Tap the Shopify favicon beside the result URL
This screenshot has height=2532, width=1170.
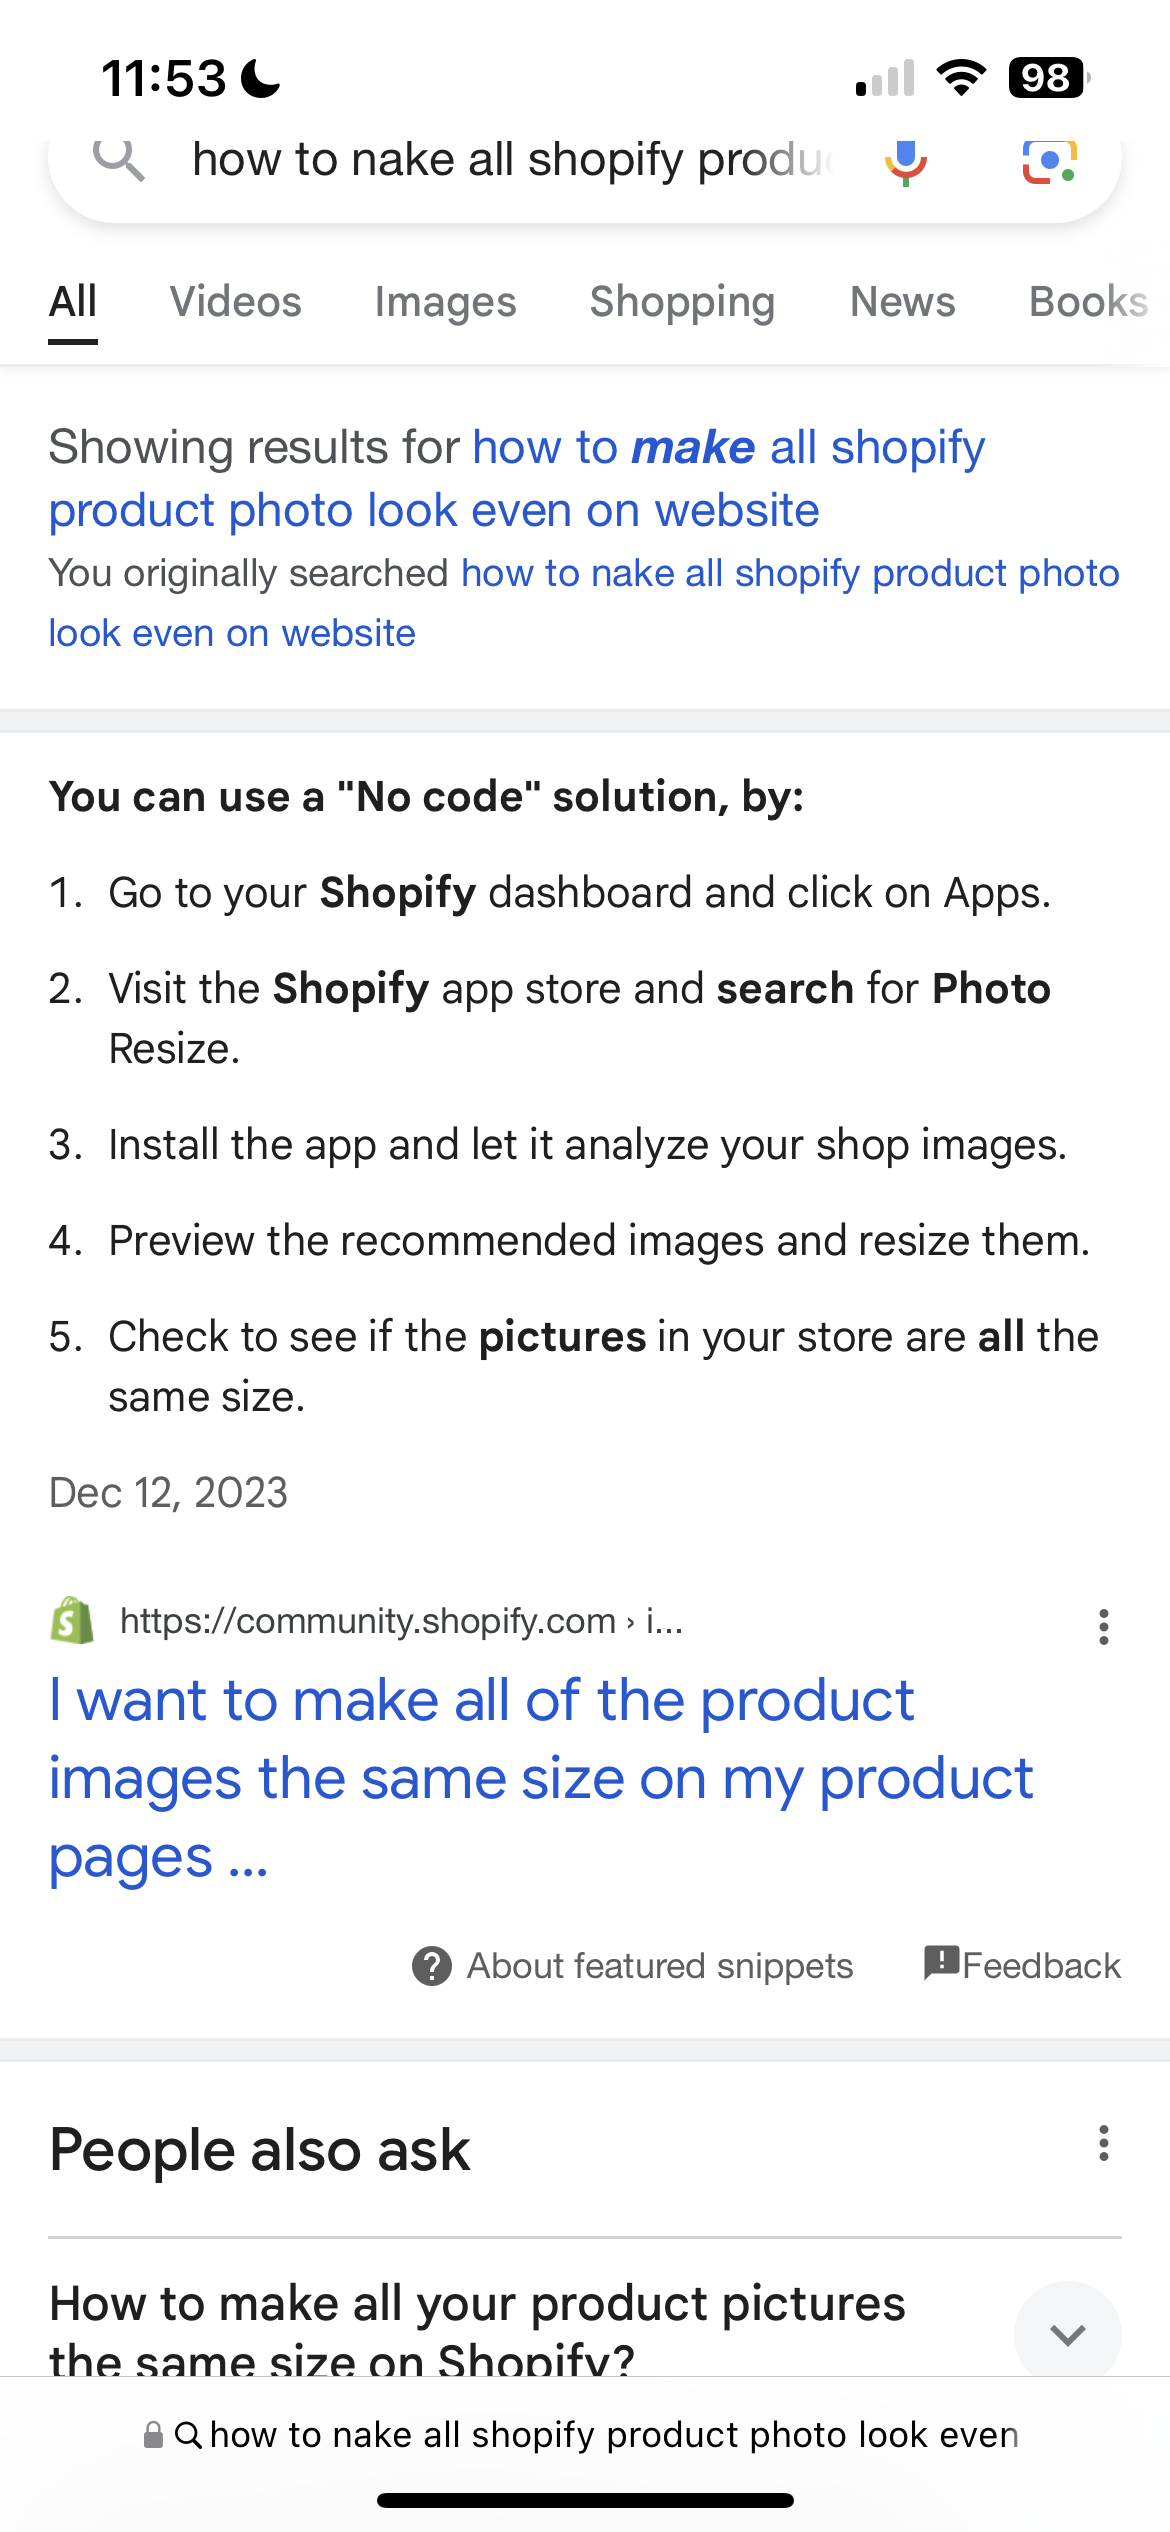point(72,1620)
